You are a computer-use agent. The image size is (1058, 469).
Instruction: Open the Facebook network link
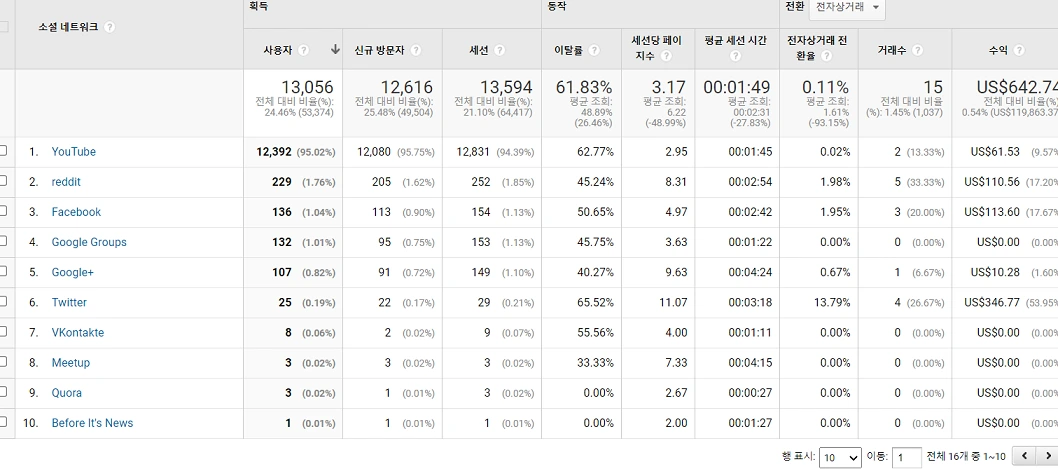point(76,212)
